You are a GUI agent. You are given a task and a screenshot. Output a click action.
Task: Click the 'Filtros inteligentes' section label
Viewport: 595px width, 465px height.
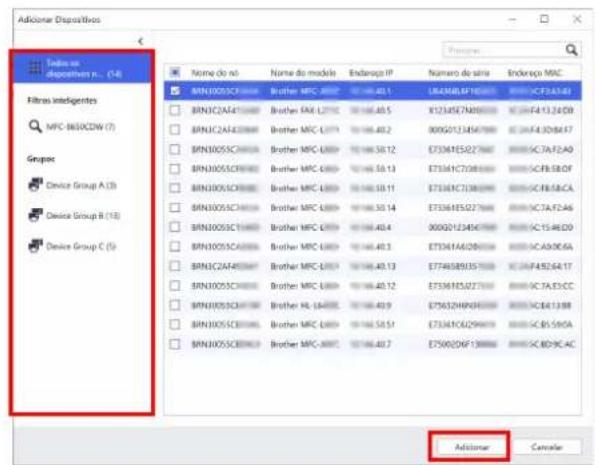click(62, 100)
